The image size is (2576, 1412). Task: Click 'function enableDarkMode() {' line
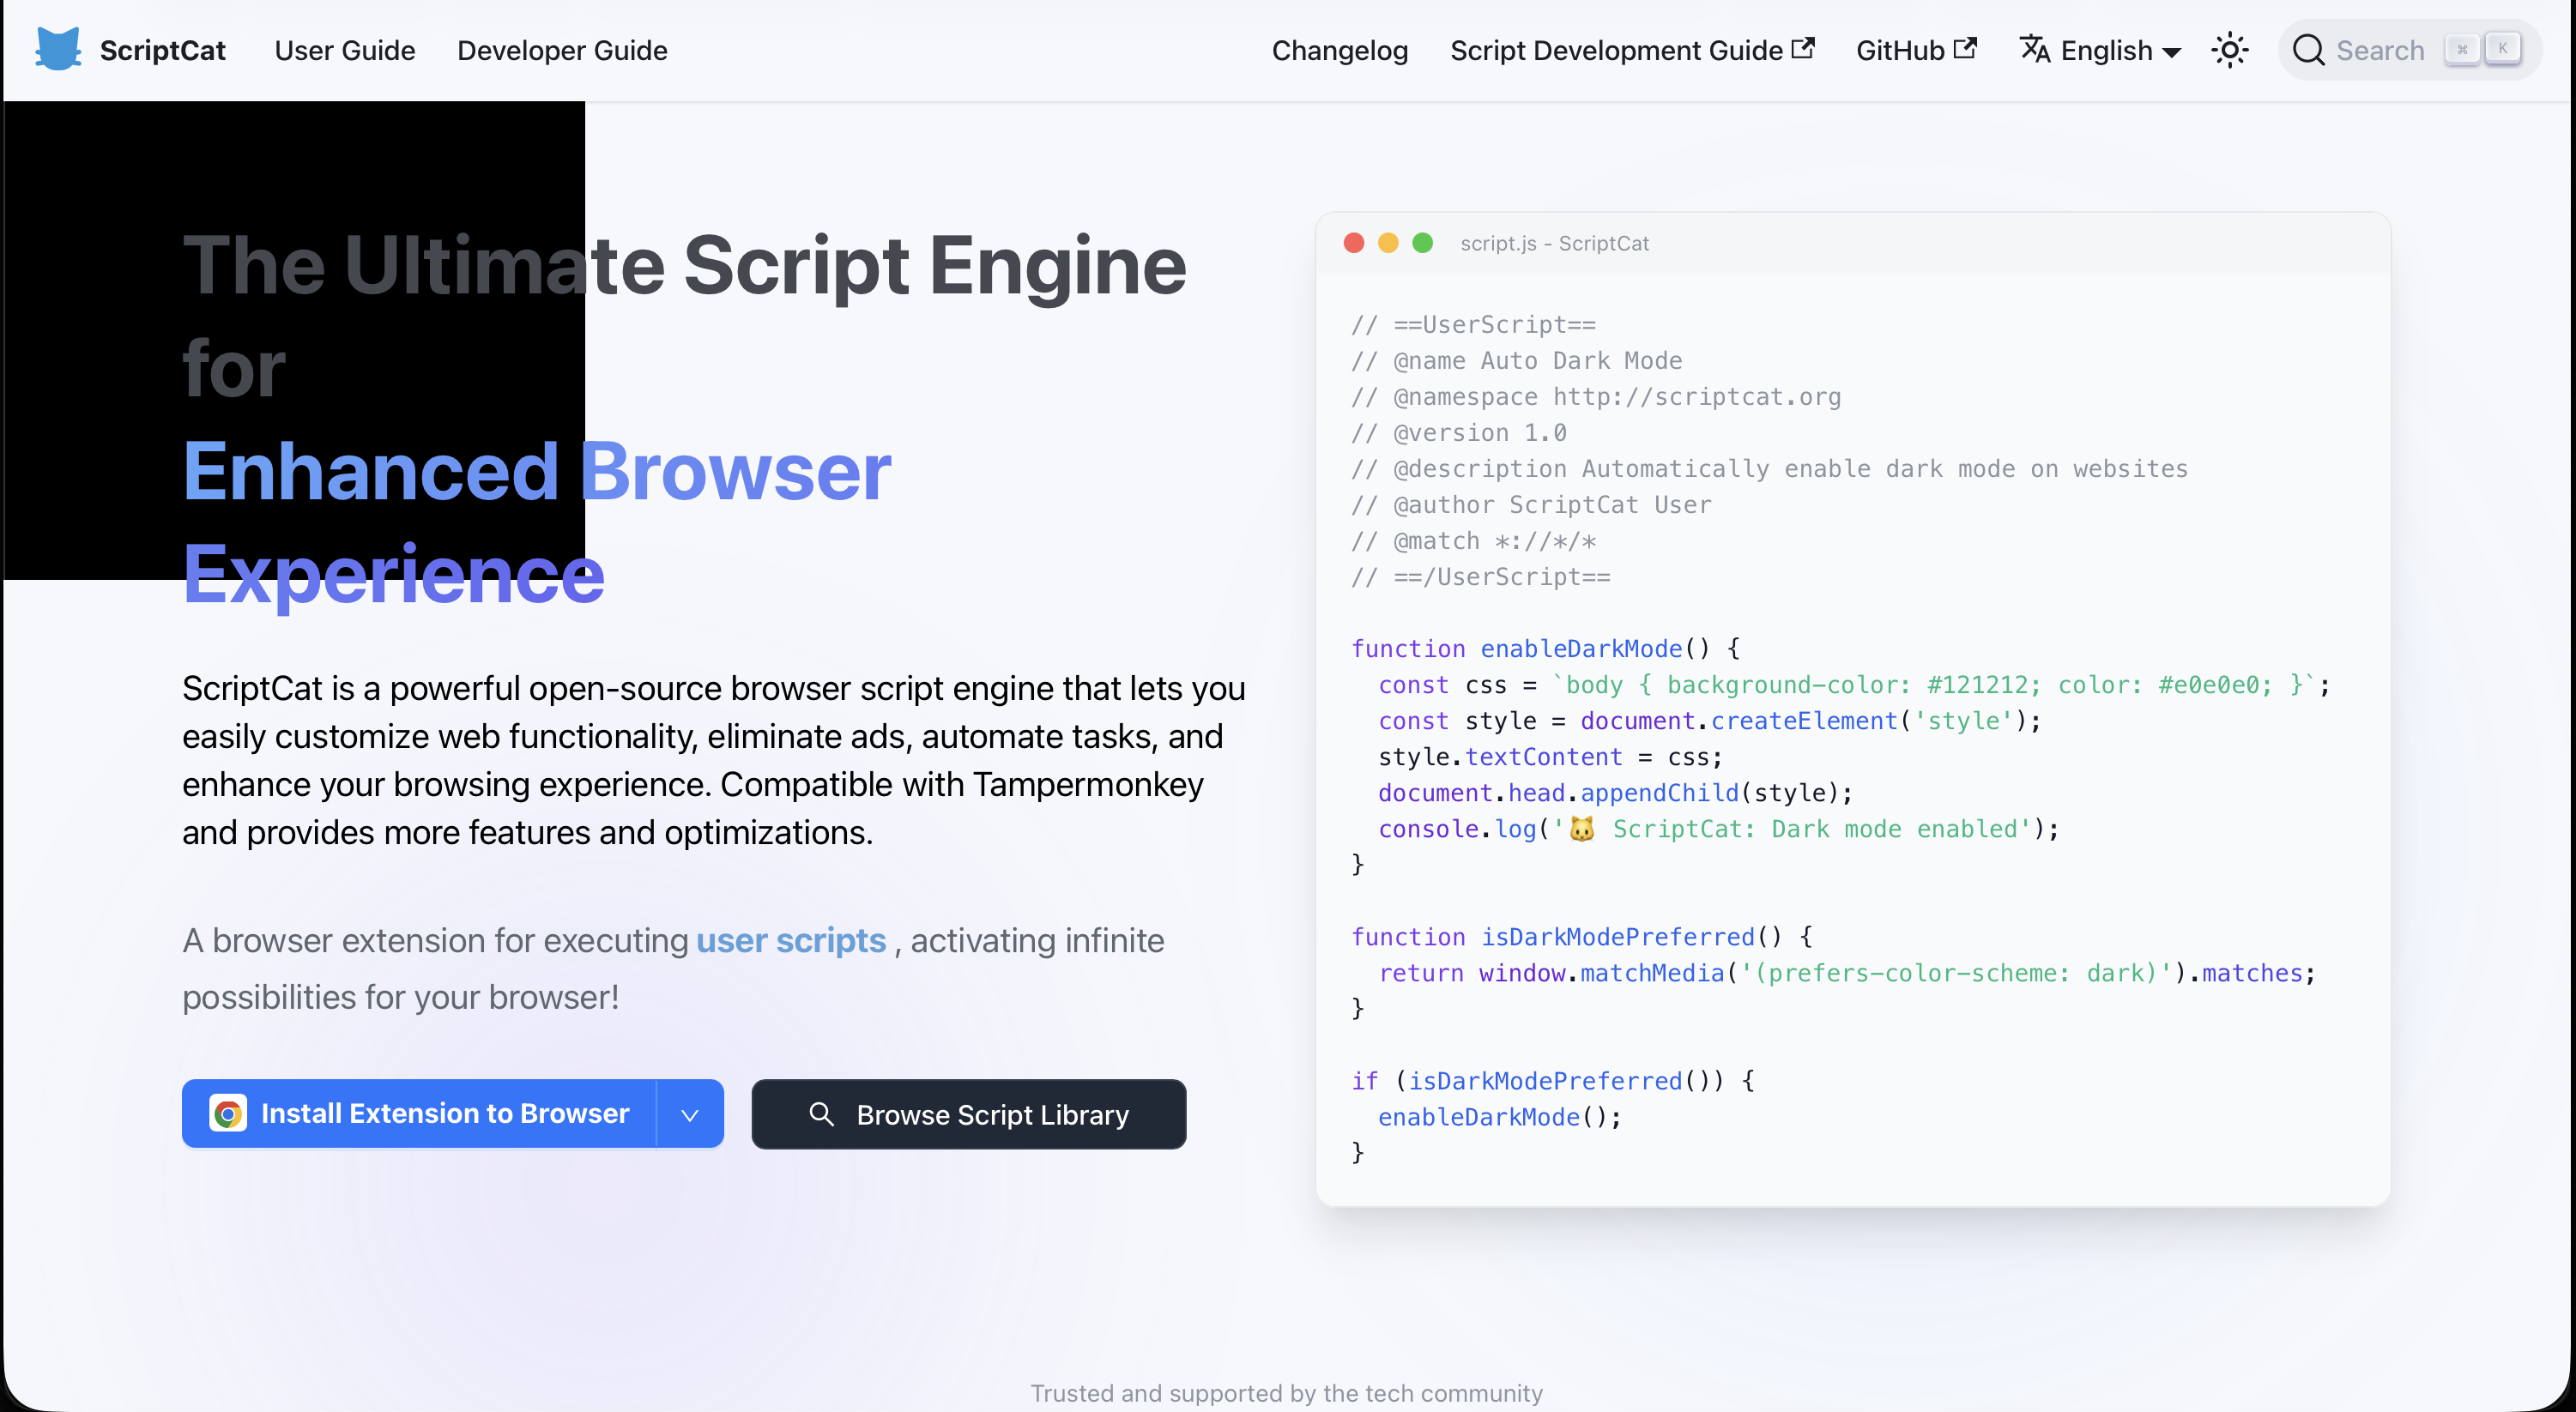pos(1545,649)
